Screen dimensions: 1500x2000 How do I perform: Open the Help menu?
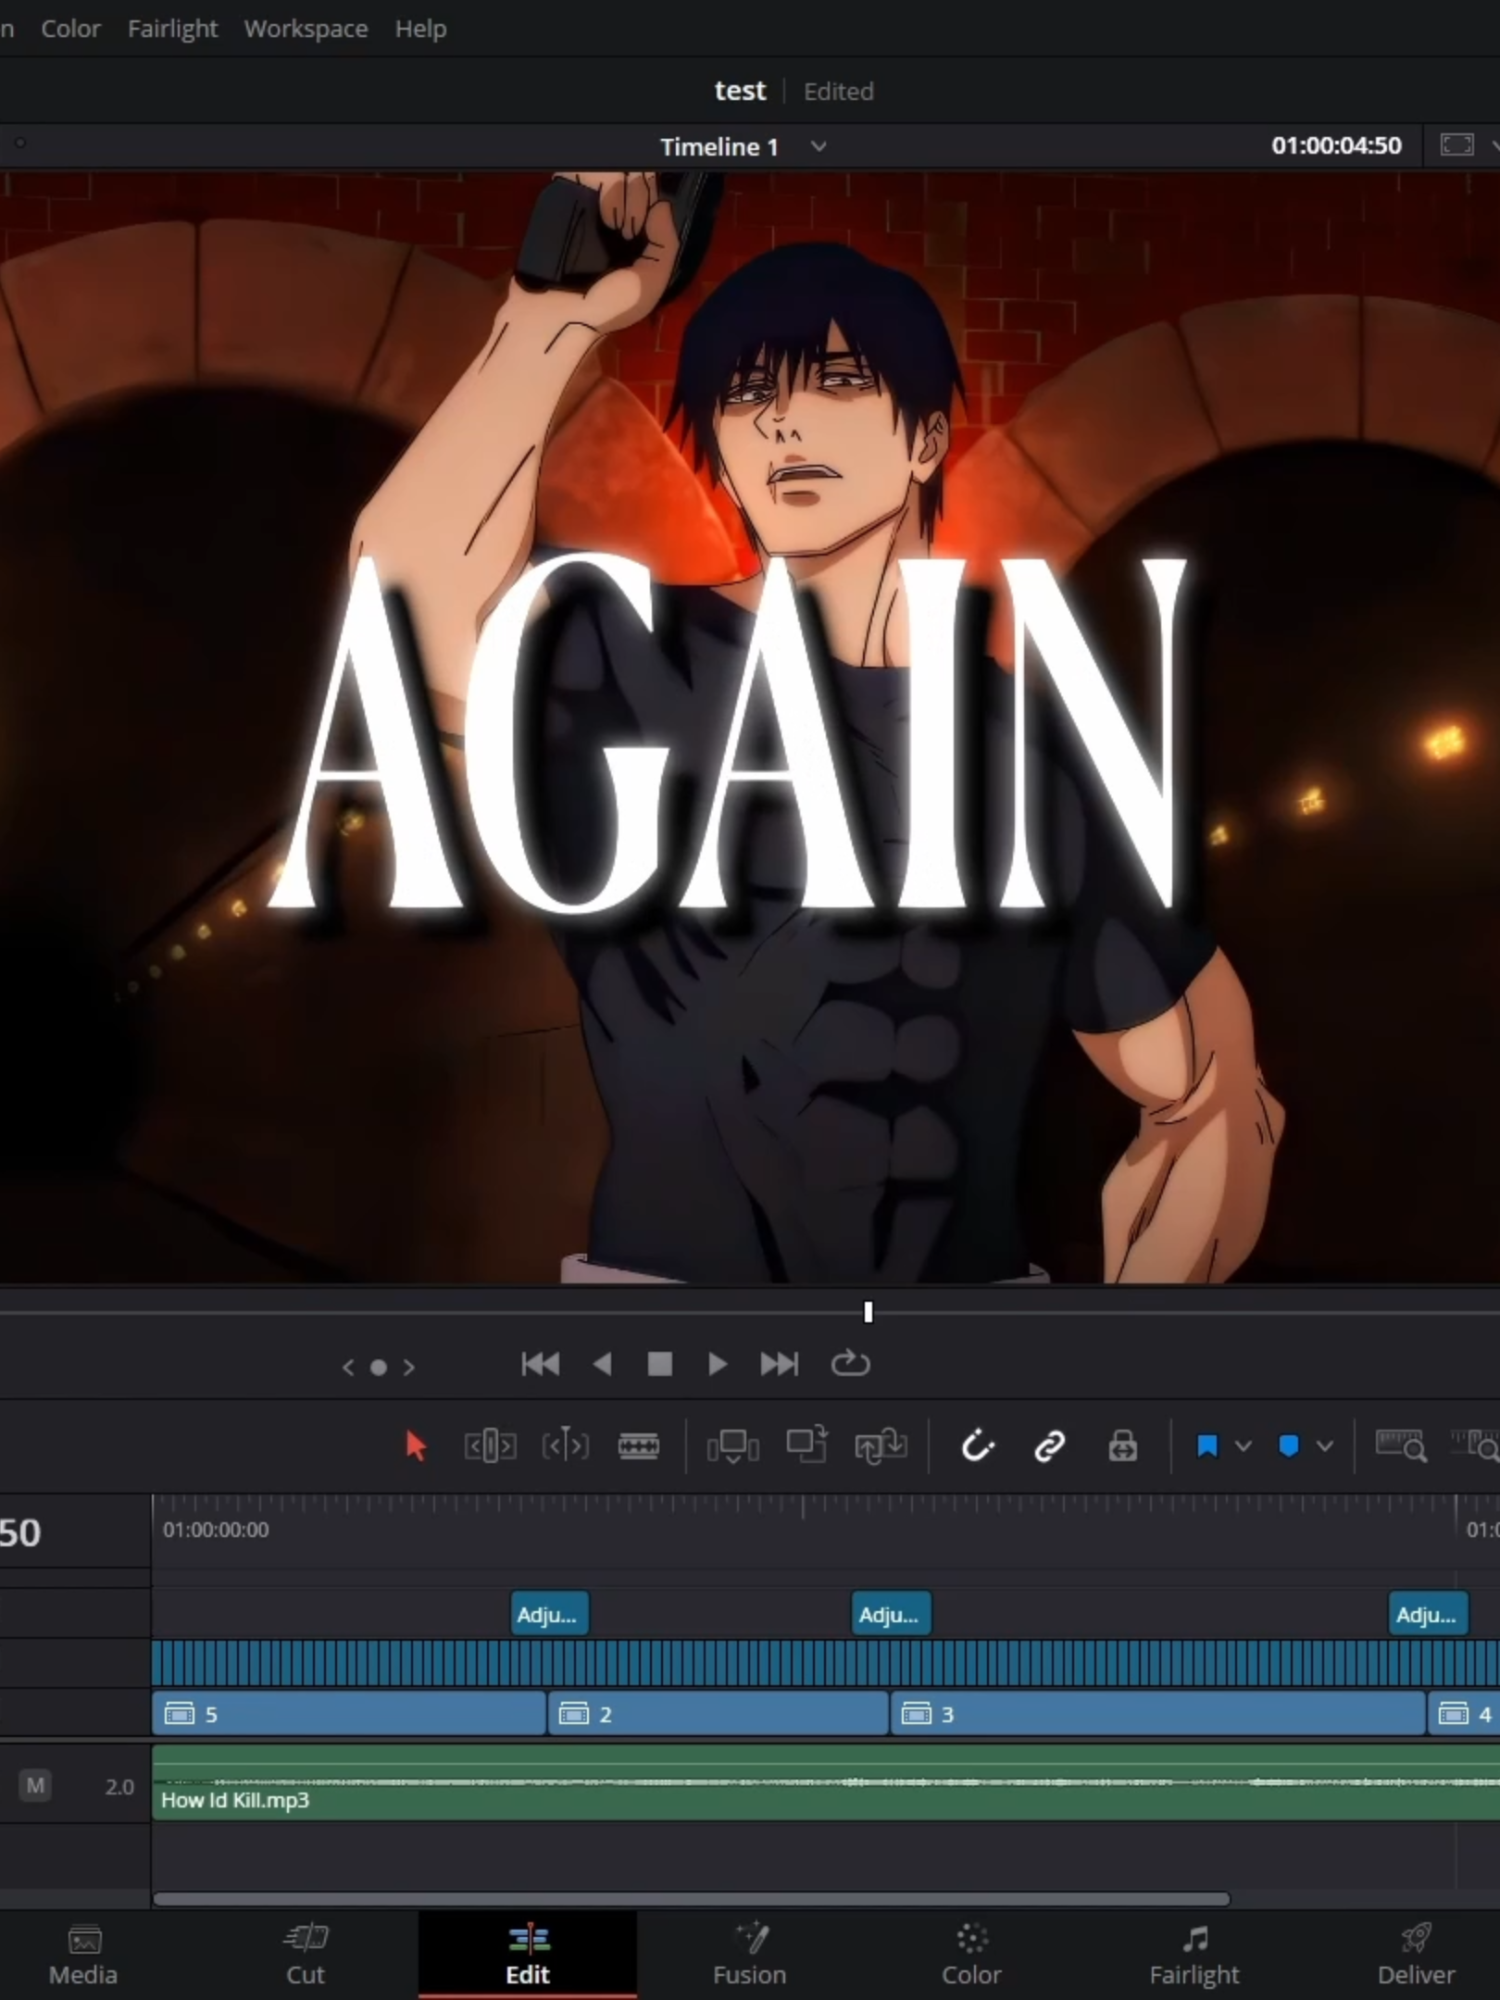coord(420,29)
